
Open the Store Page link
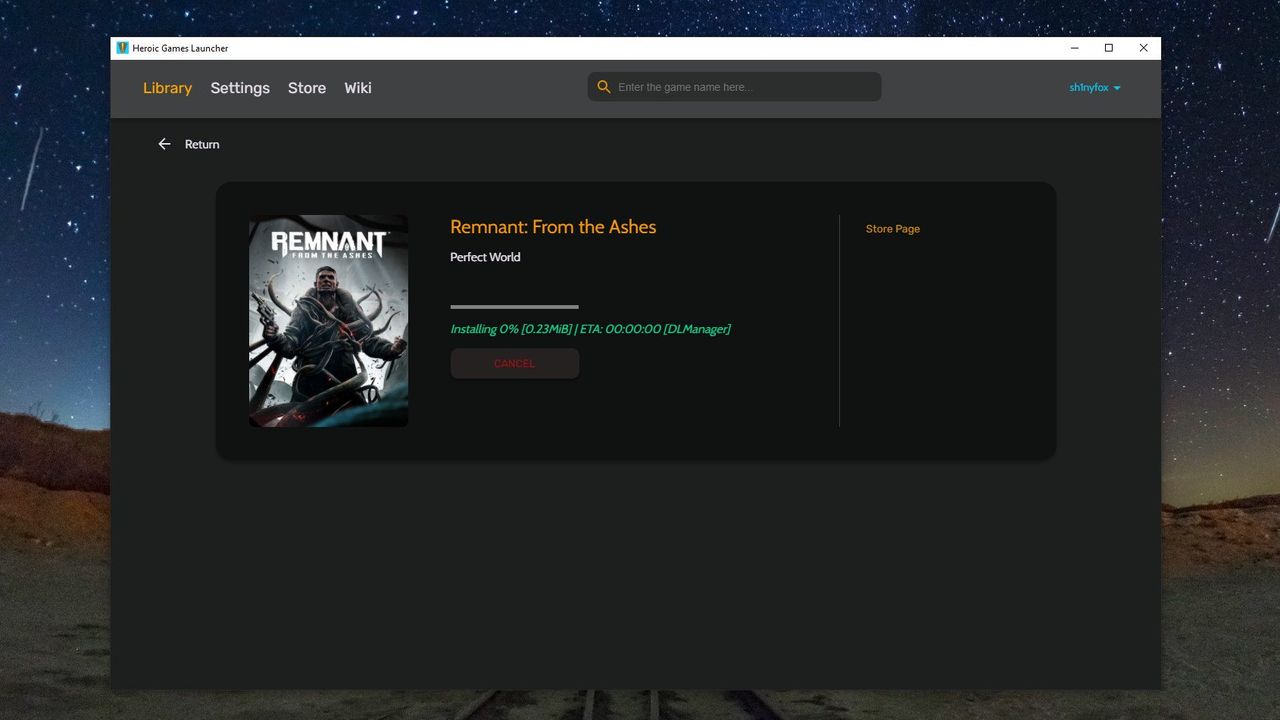coord(893,229)
